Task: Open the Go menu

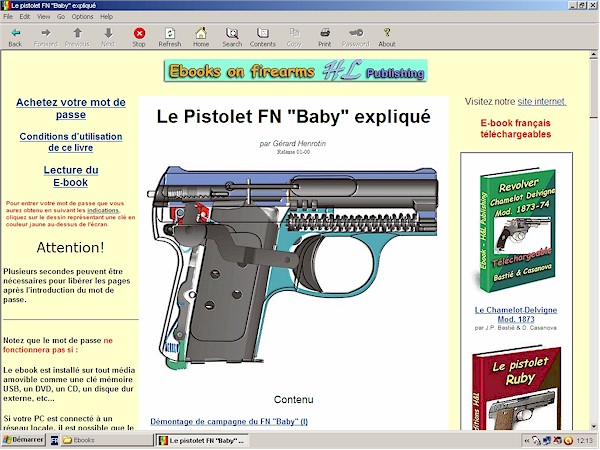Action: pos(61,16)
